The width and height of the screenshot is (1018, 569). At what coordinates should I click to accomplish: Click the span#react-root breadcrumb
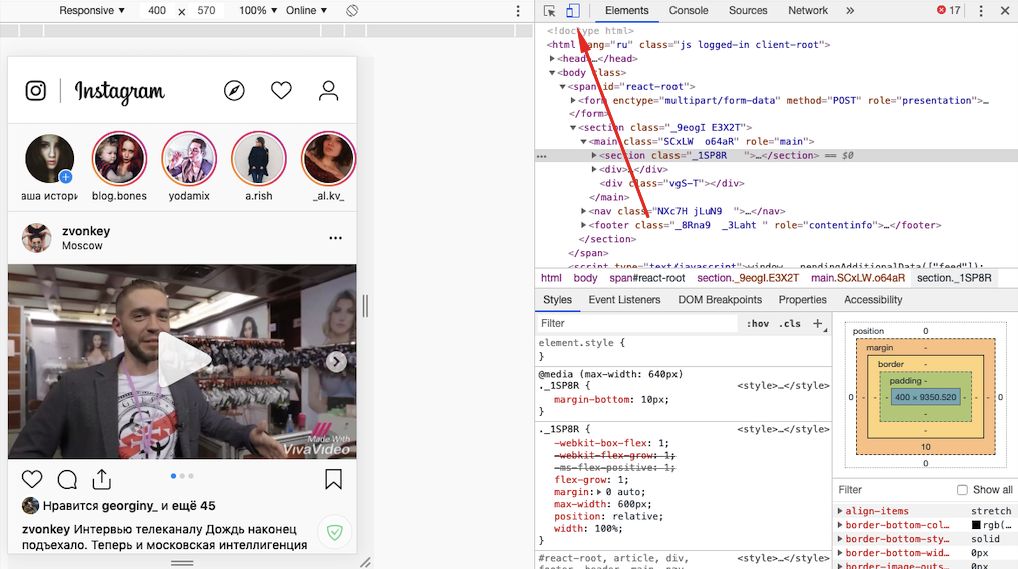647,278
